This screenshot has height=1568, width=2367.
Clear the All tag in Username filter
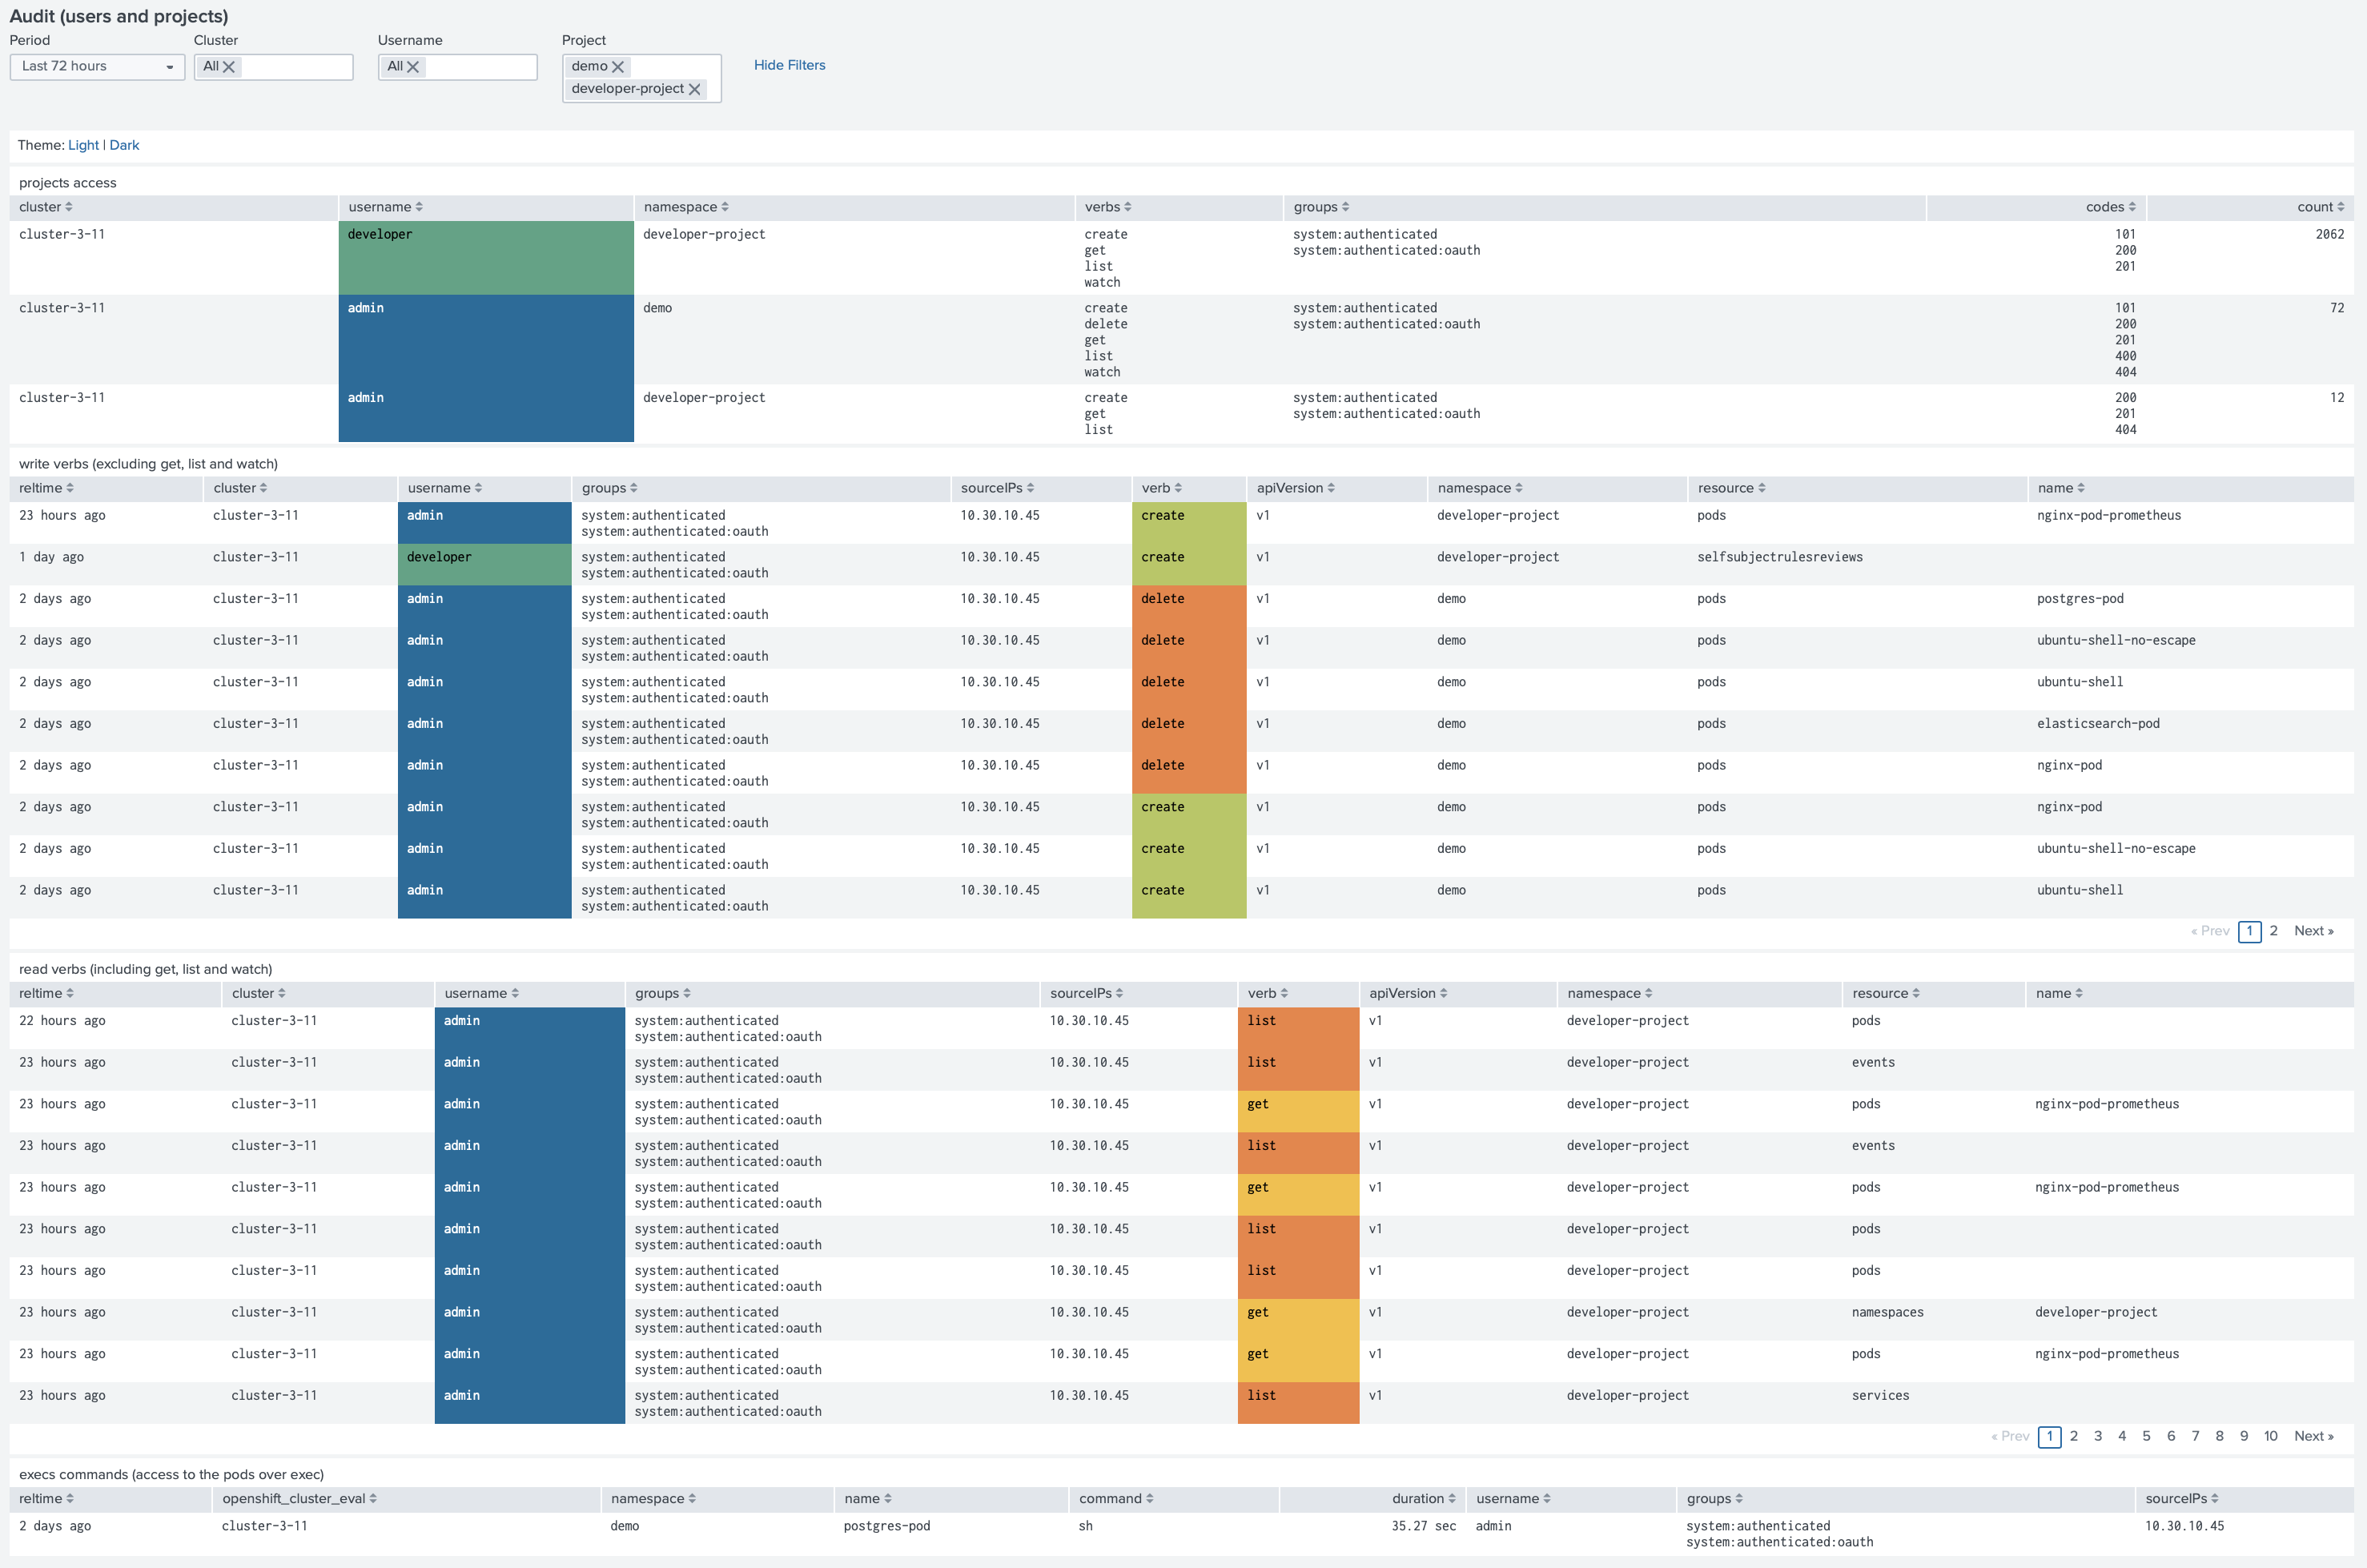pos(413,67)
